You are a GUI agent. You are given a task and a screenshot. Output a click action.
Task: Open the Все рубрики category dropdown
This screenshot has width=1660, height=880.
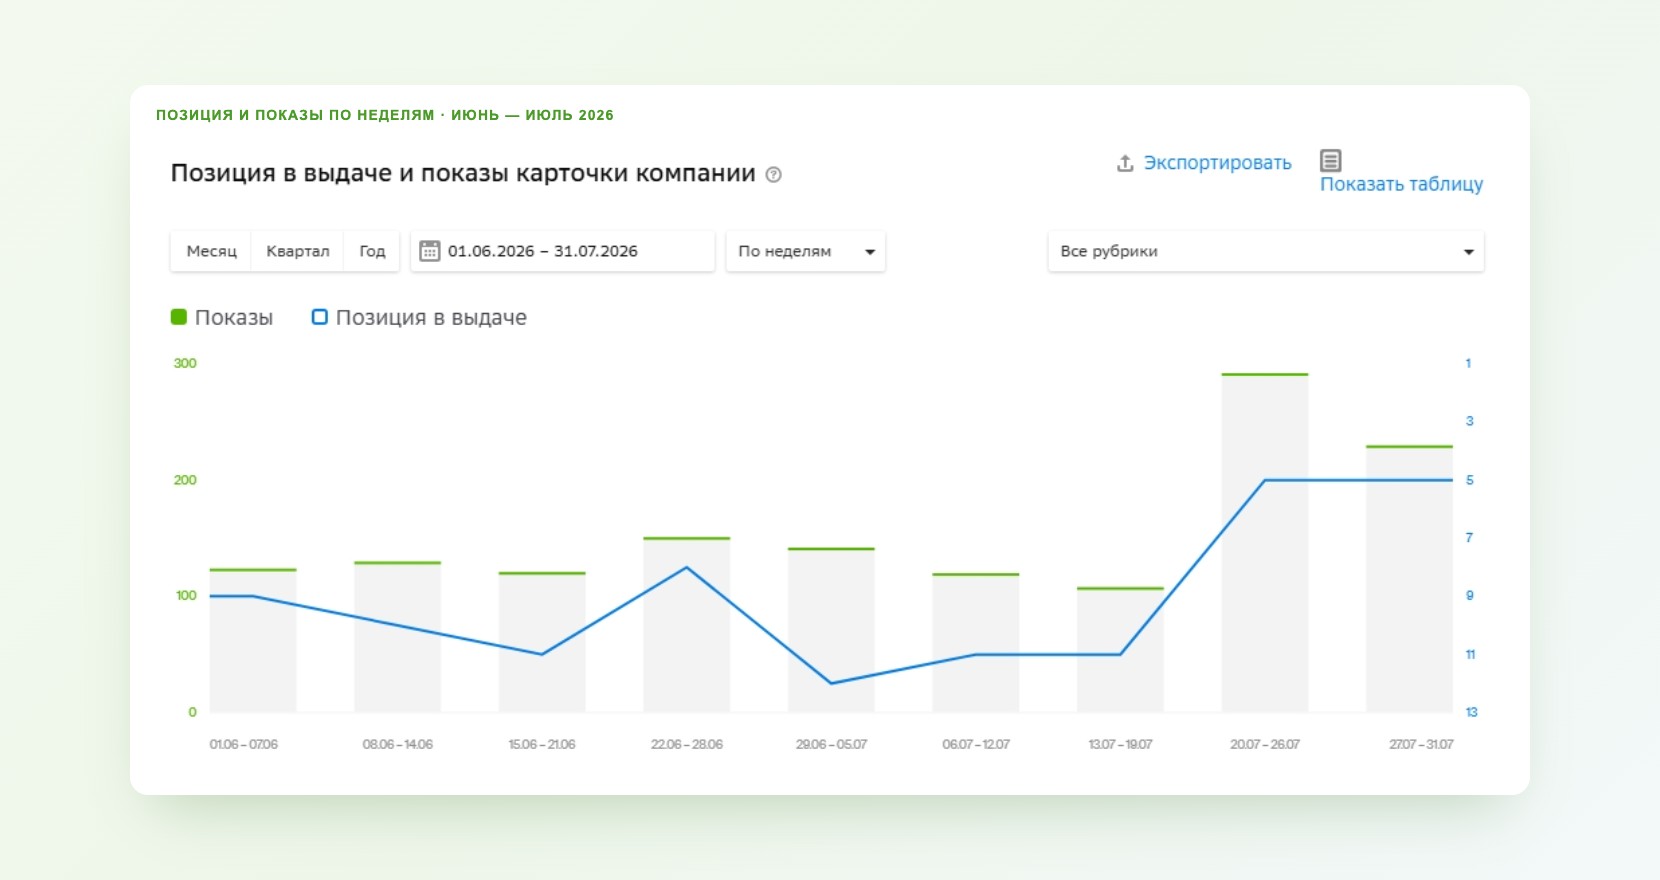(x=1266, y=251)
